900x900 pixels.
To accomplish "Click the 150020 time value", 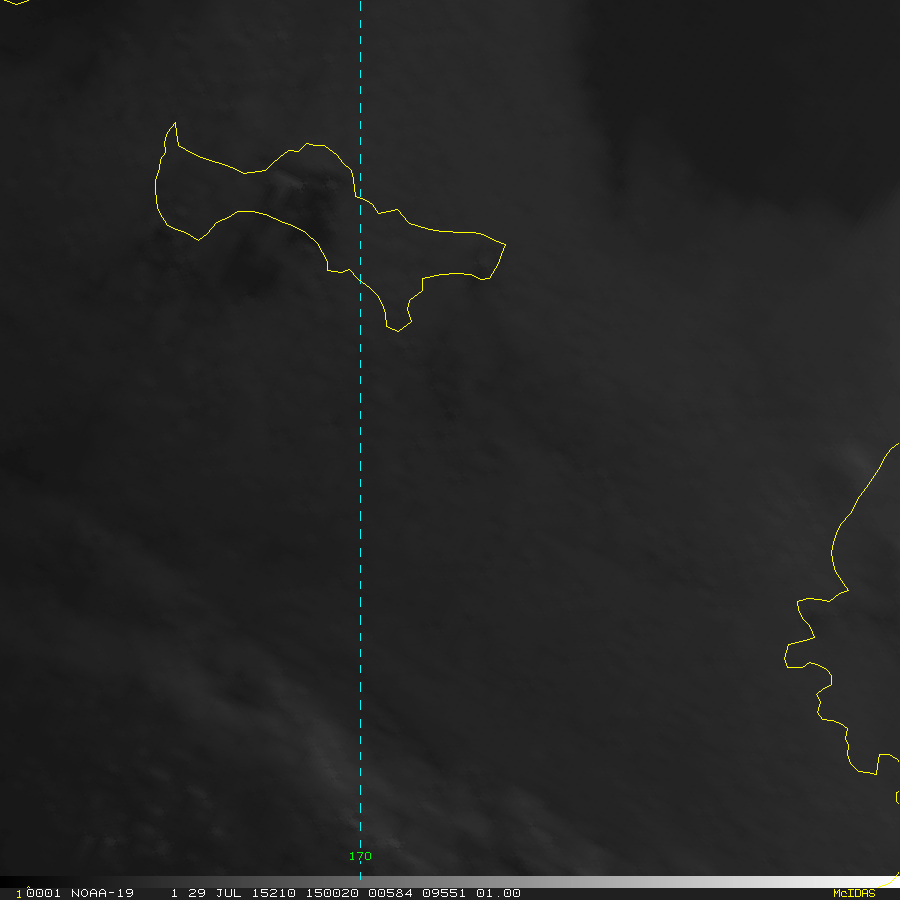I will click(x=332, y=893).
